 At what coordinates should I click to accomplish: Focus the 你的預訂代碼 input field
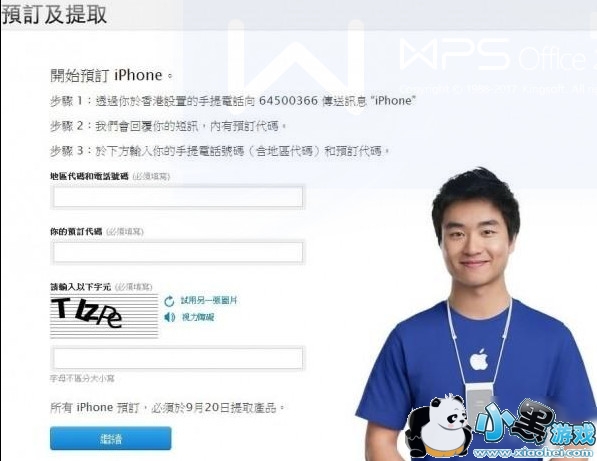(x=178, y=252)
